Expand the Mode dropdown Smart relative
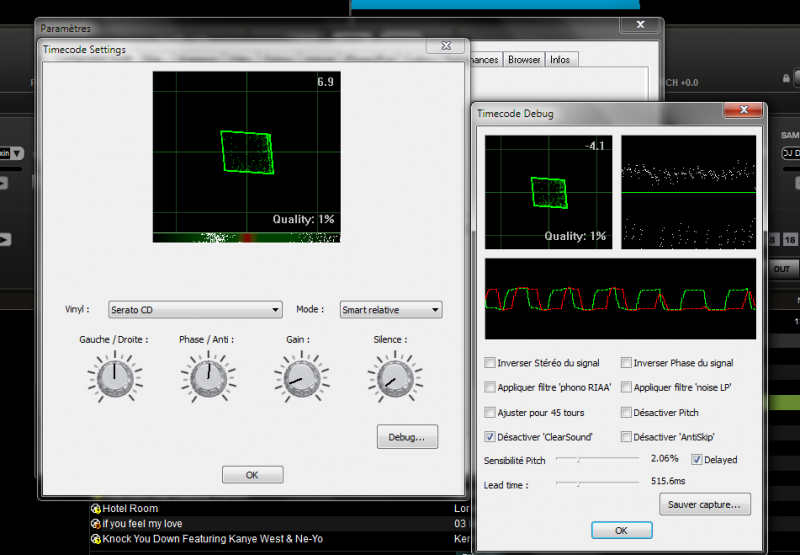 [x=391, y=310]
